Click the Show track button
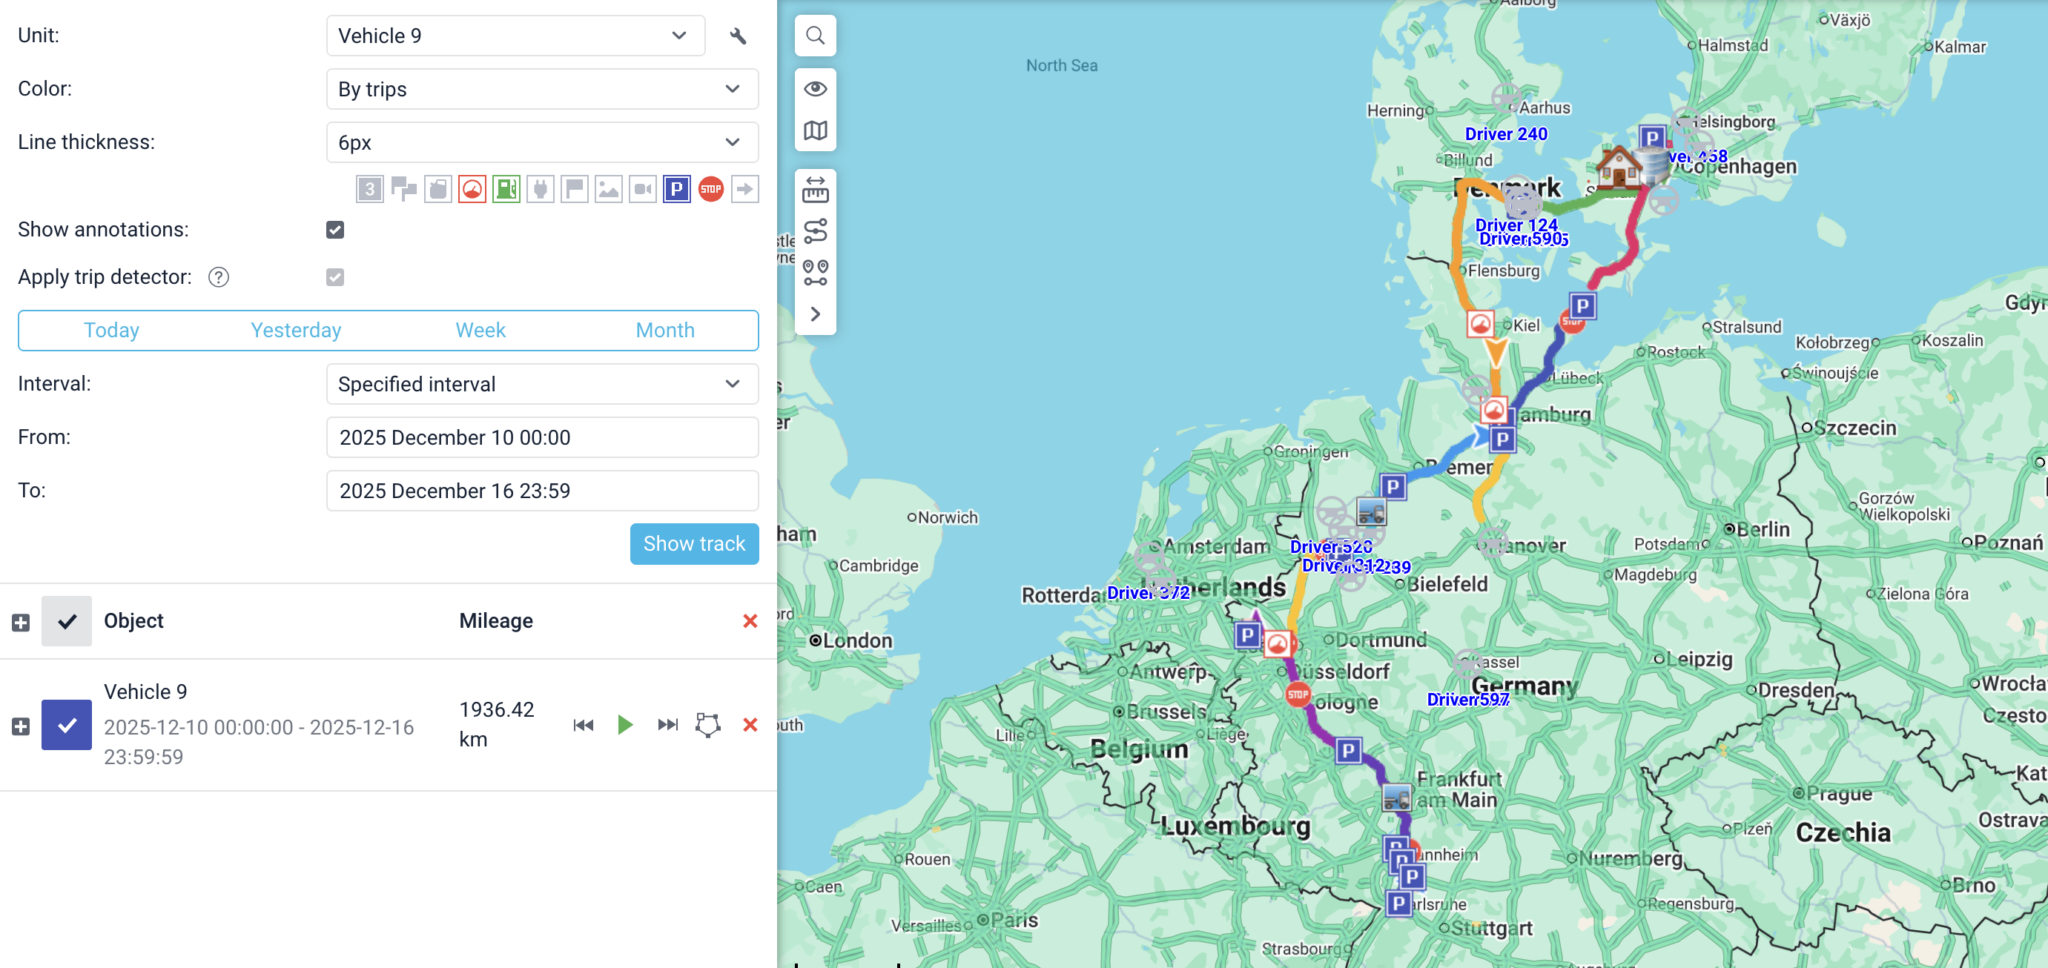 tap(694, 544)
